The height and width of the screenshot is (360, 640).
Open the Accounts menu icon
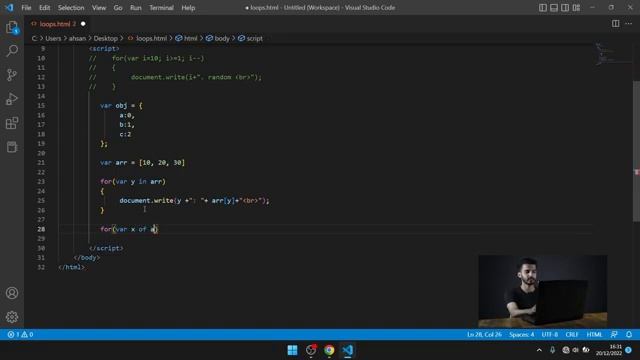tap(12, 293)
